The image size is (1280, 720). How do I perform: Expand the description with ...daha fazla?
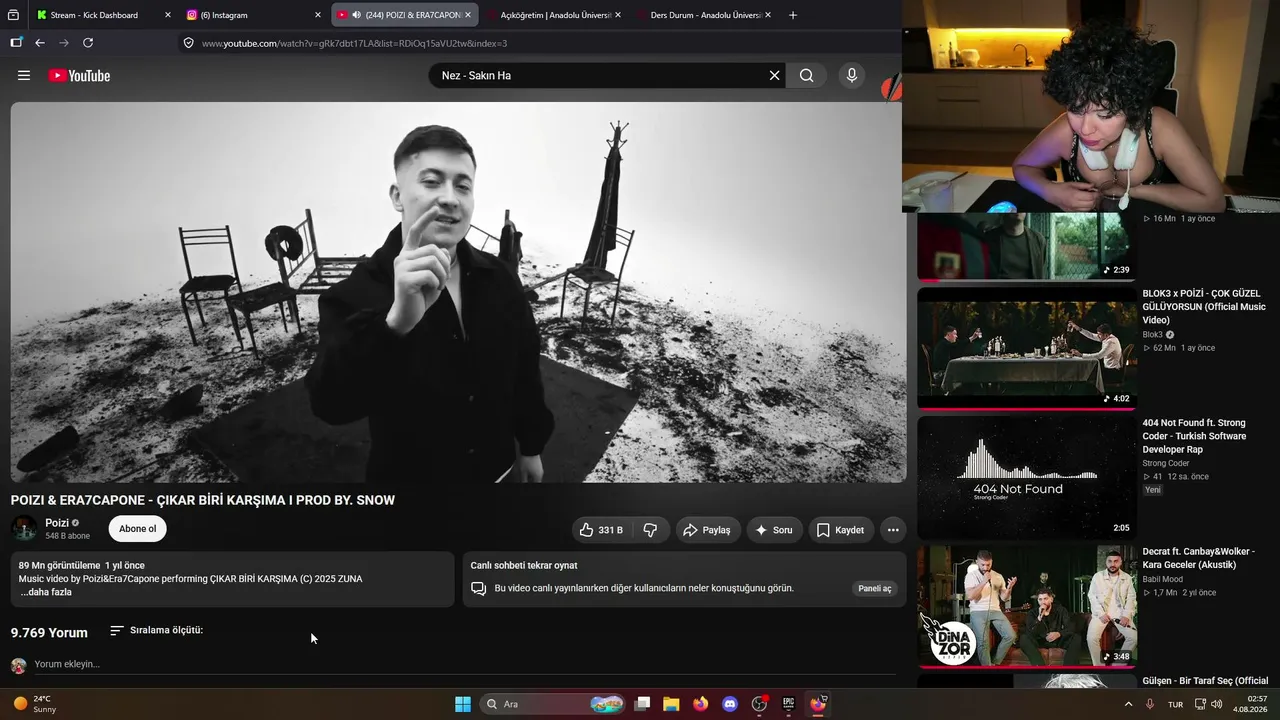tap(46, 592)
